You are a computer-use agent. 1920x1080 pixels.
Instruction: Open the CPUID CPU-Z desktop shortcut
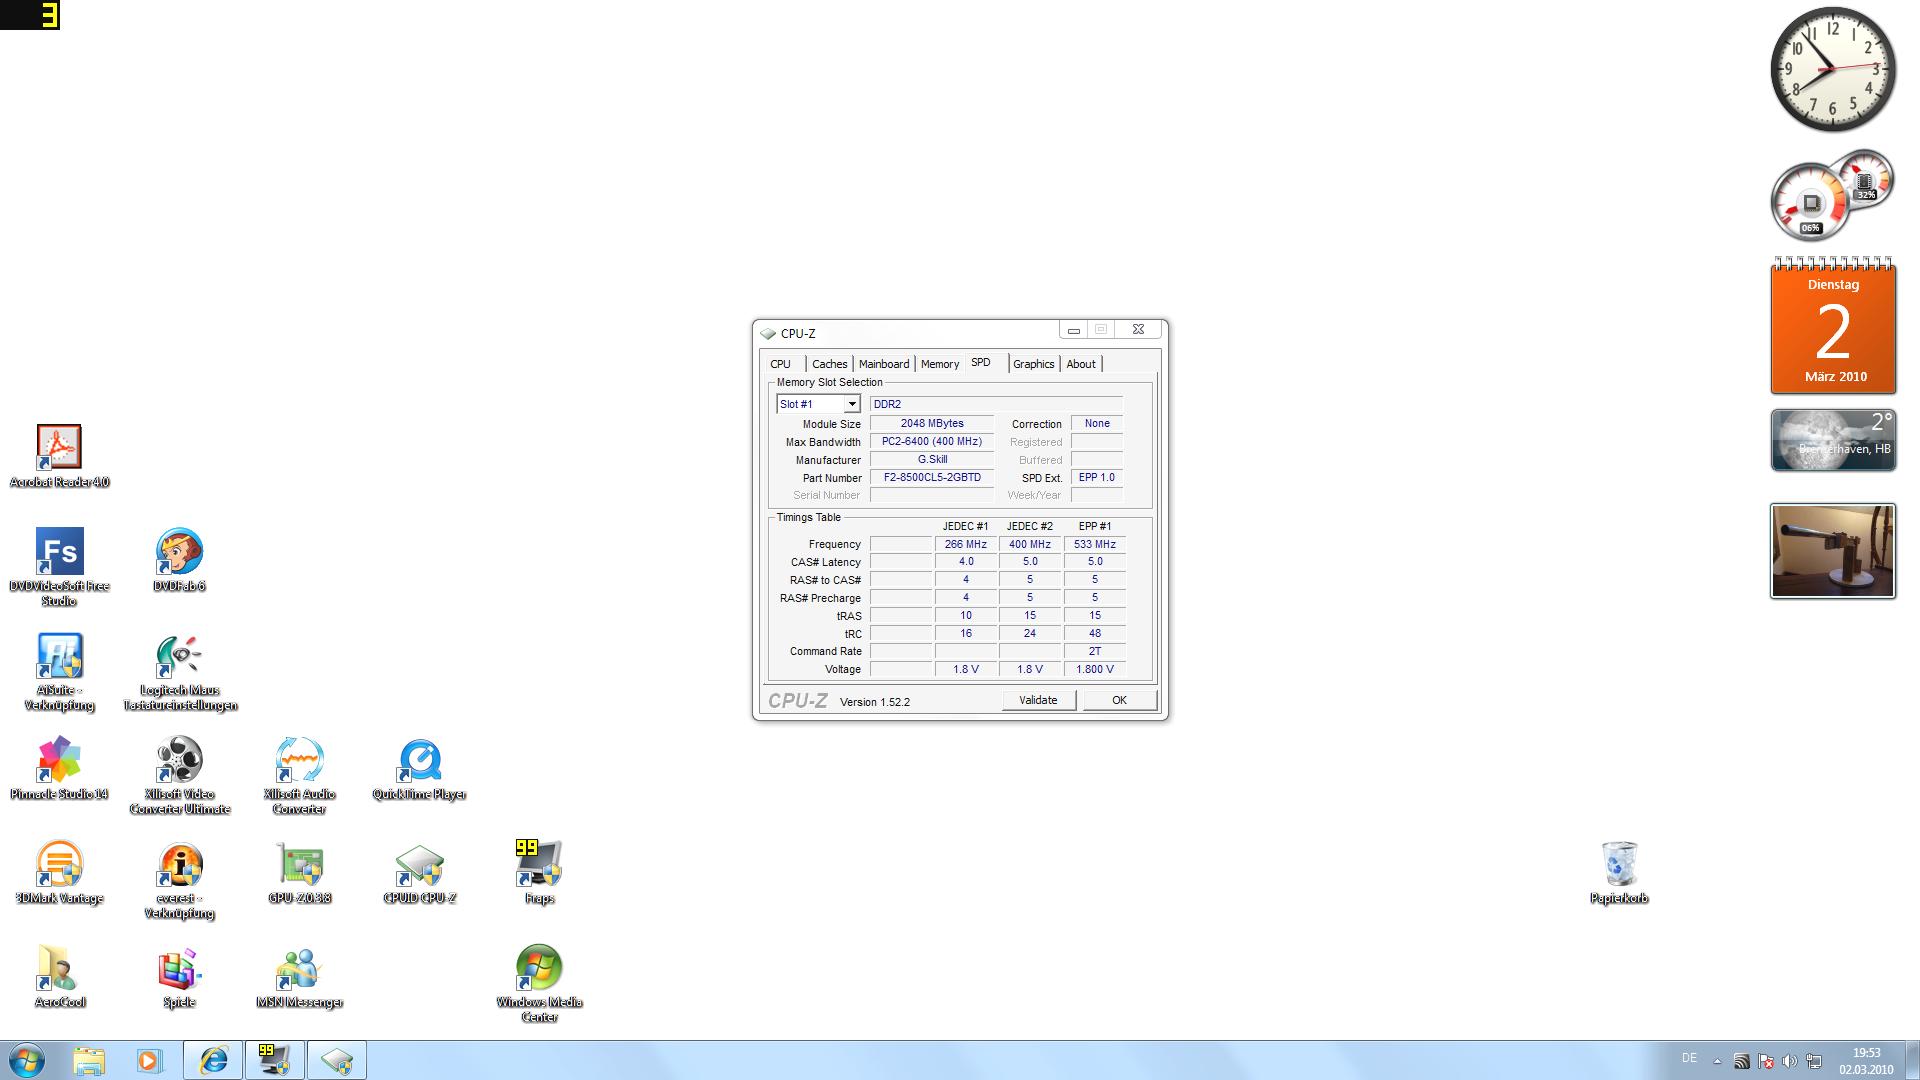[x=419, y=865]
